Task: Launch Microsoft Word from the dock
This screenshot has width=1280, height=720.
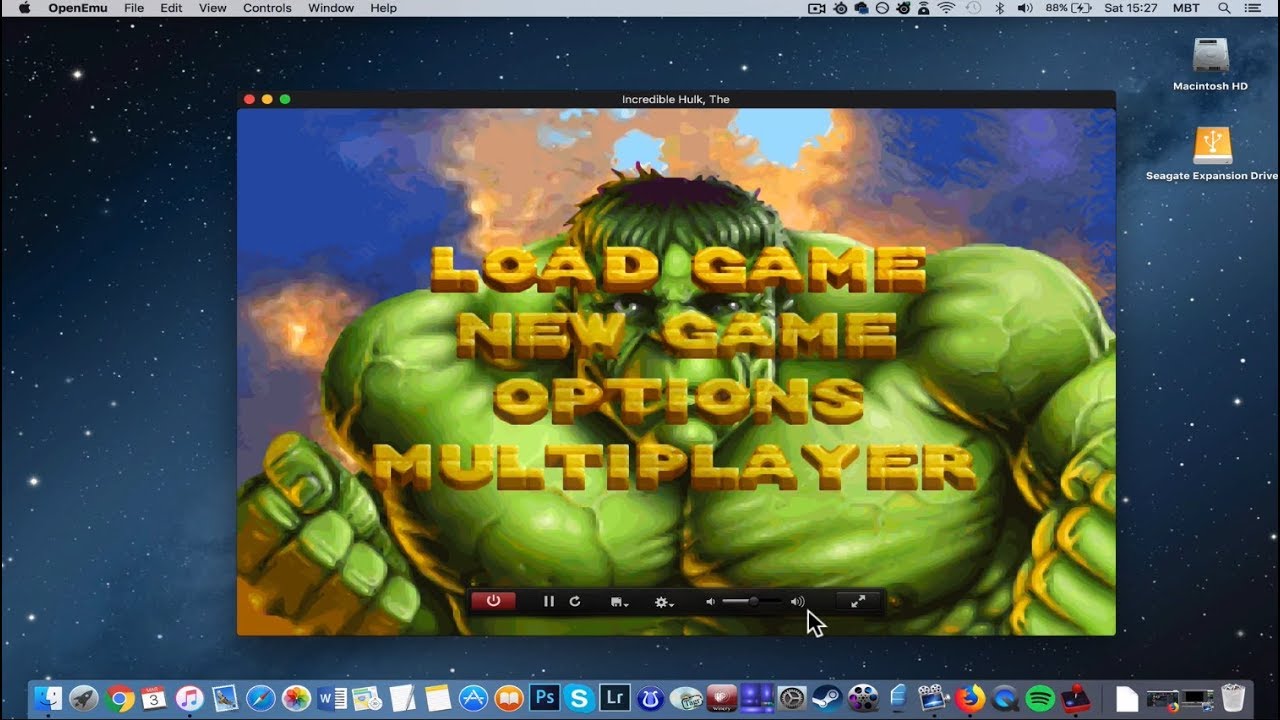Action: pos(331,698)
